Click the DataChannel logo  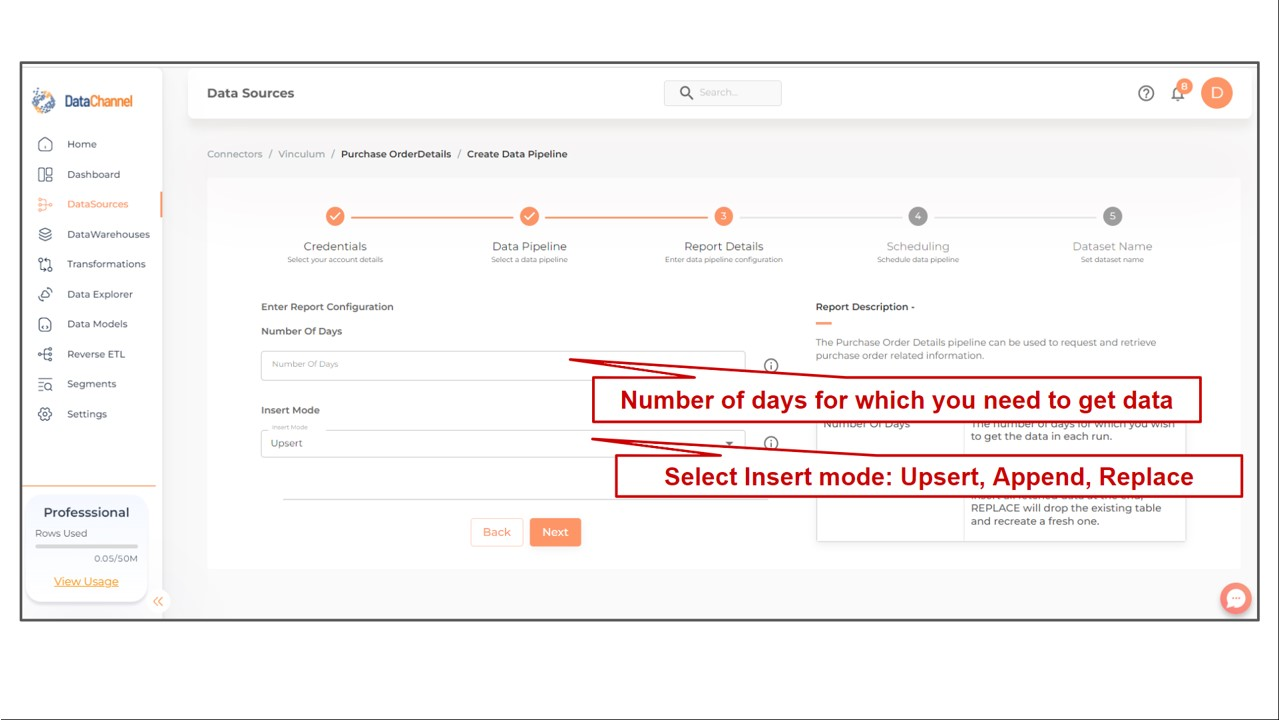tap(82, 100)
